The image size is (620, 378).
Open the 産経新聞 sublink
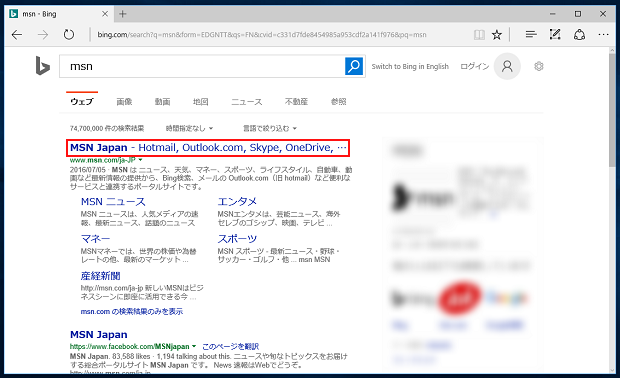100,276
